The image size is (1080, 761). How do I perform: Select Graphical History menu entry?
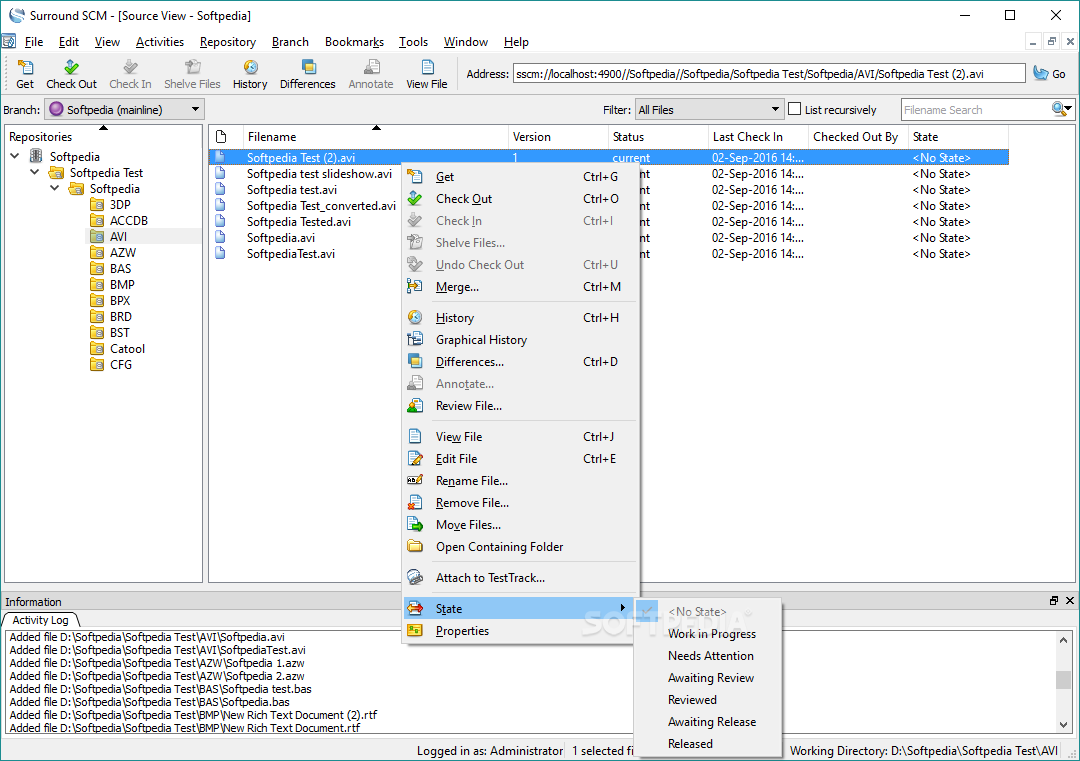519,340
